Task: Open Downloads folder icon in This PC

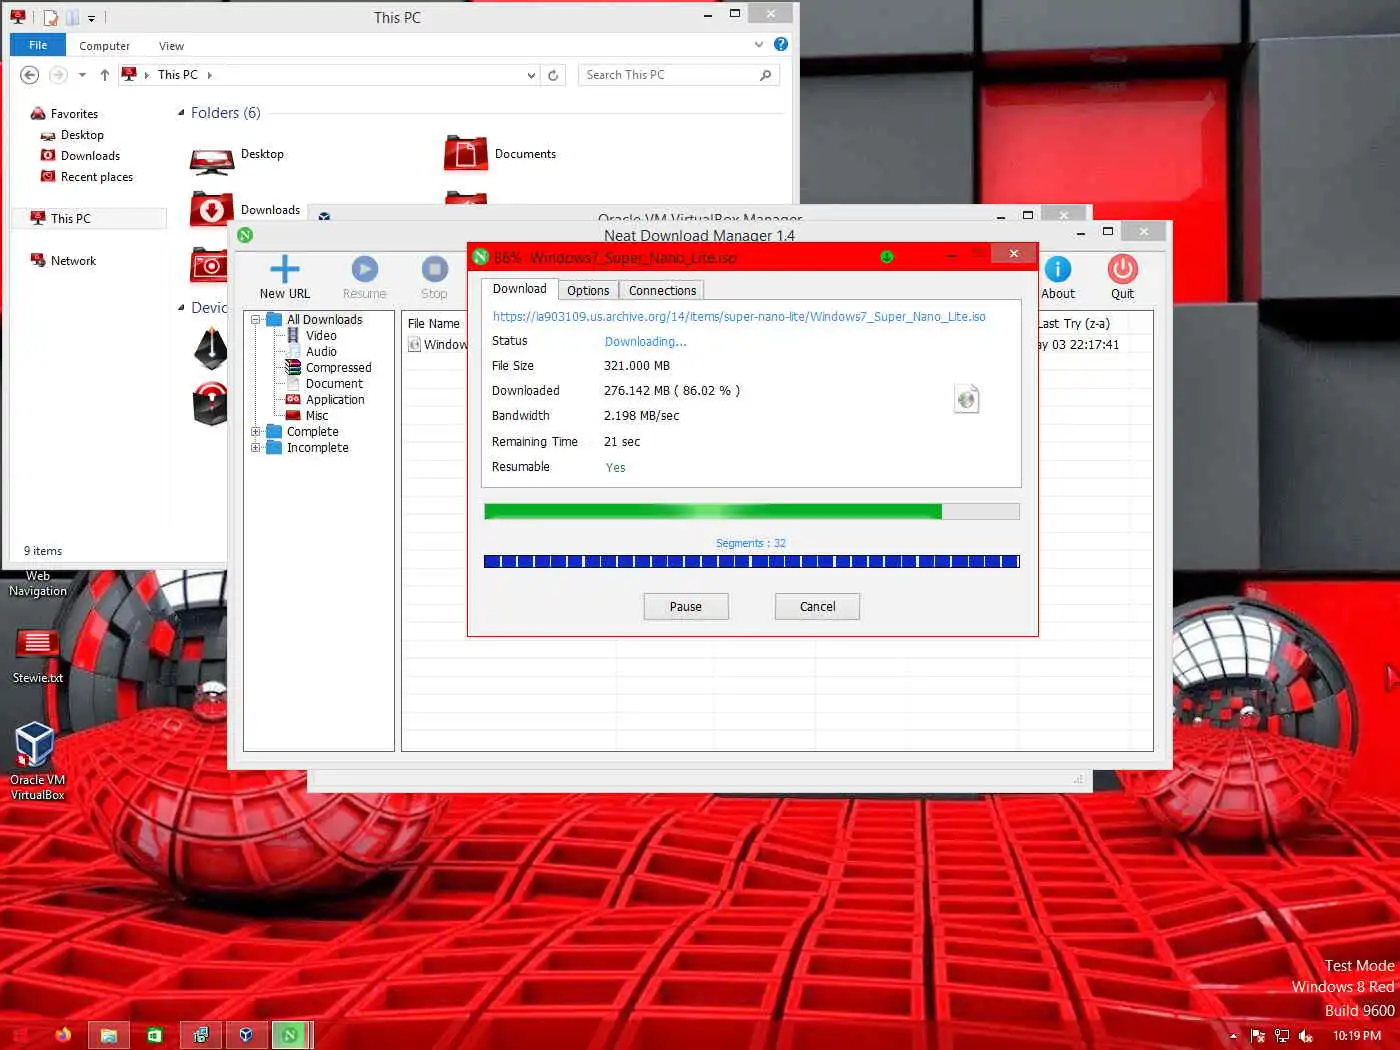Action: [211, 210]
